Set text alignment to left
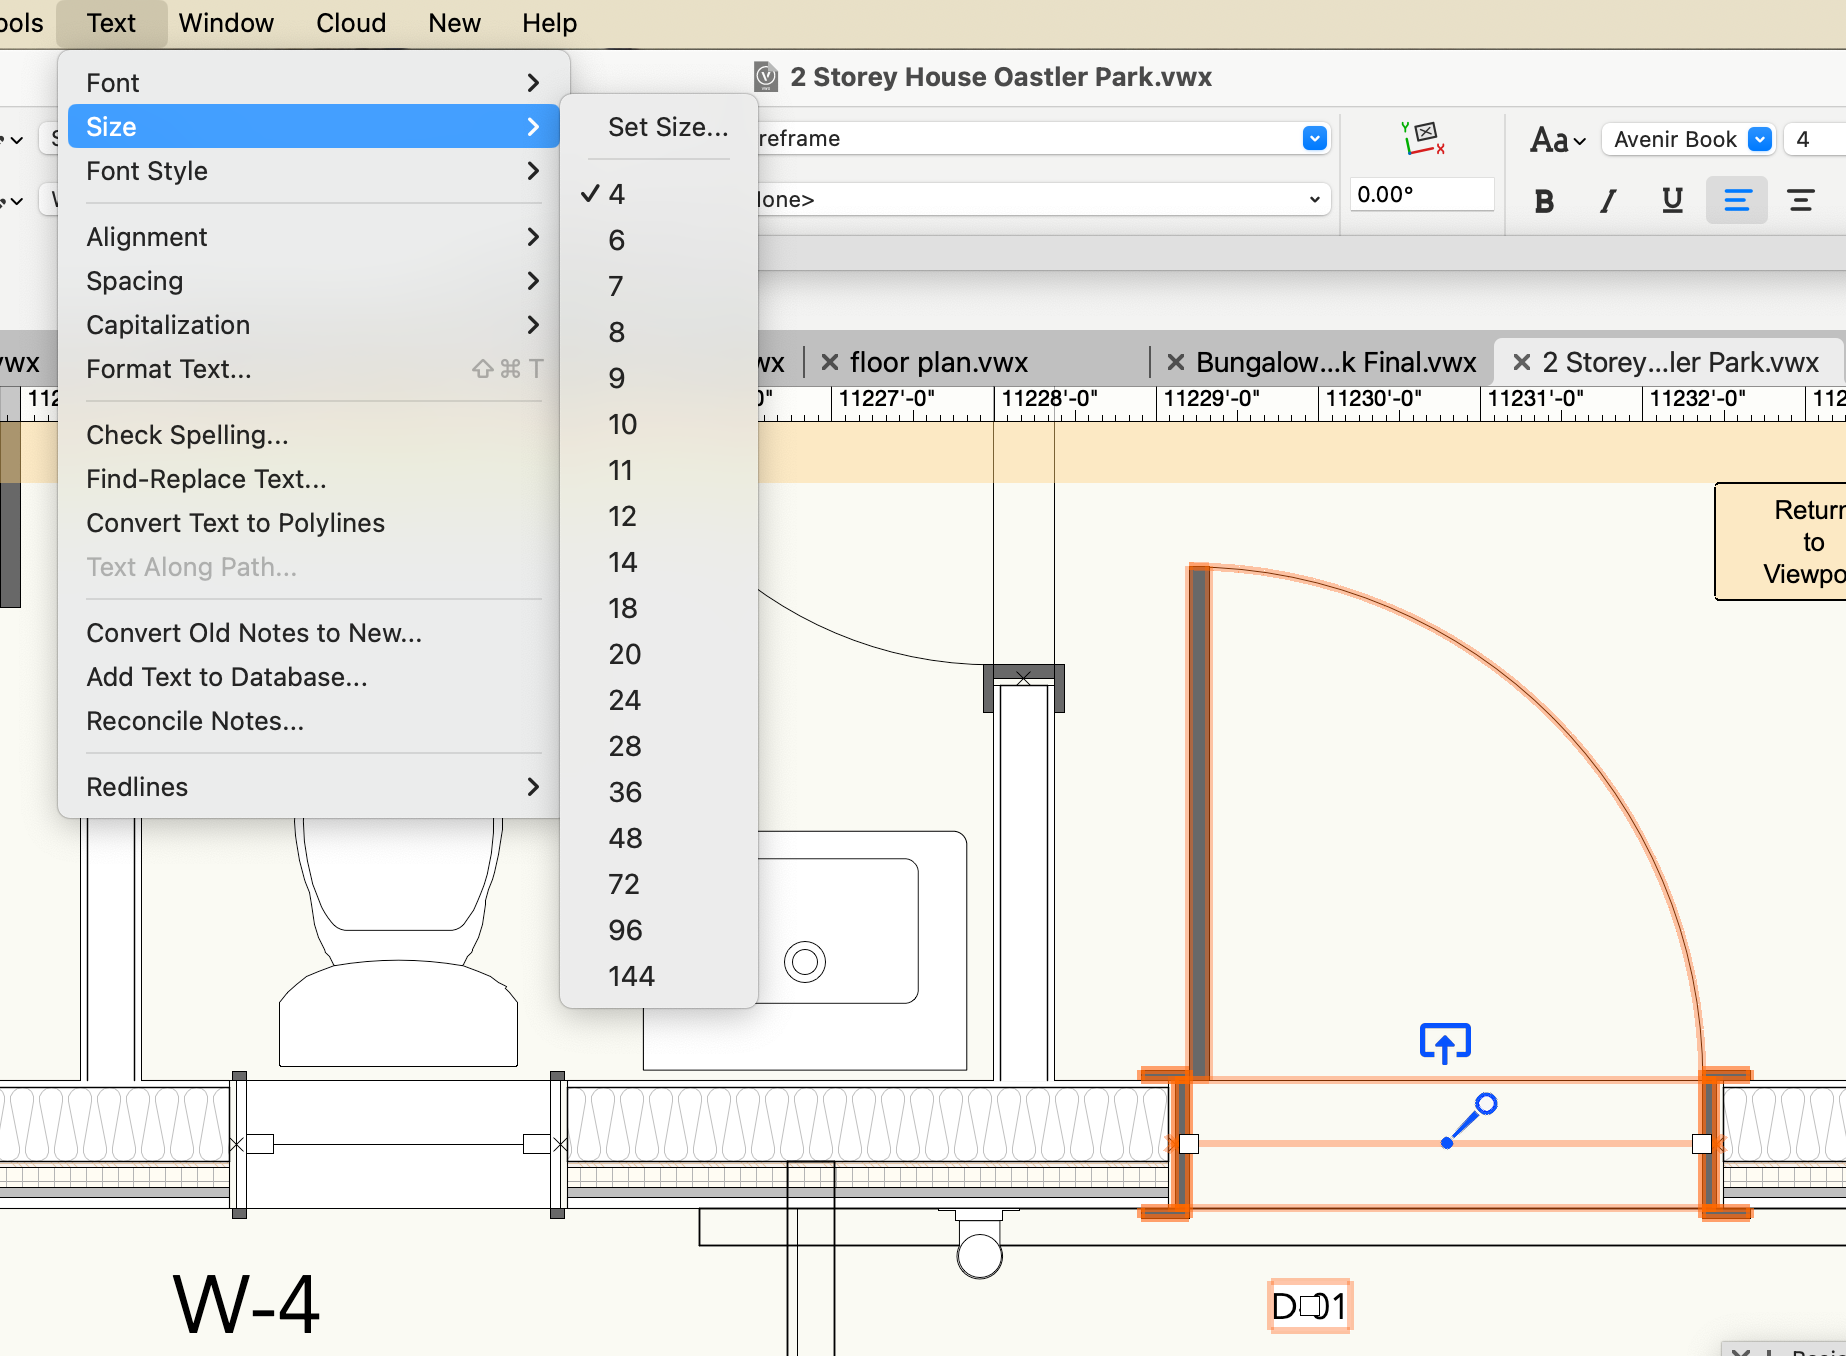1846x1356 pixels. [x=1737, y=201]
